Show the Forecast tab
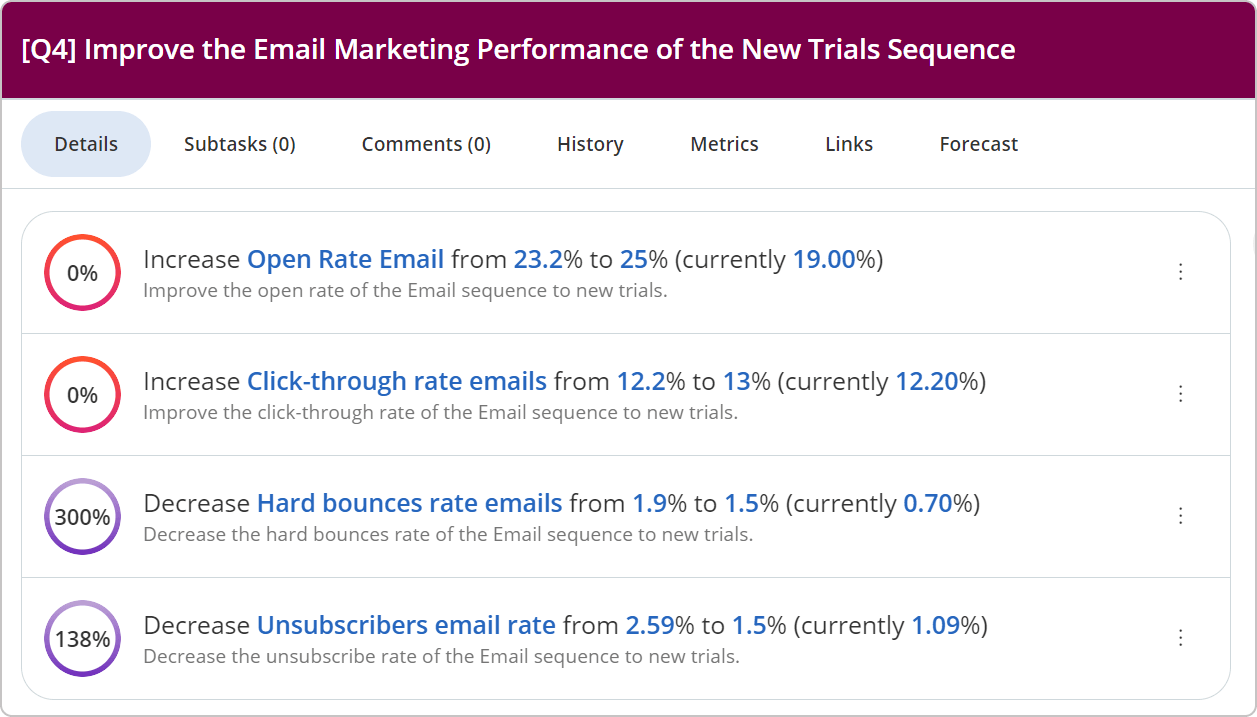Viewport: 1257px width, 717px height. tap(978, 144)
